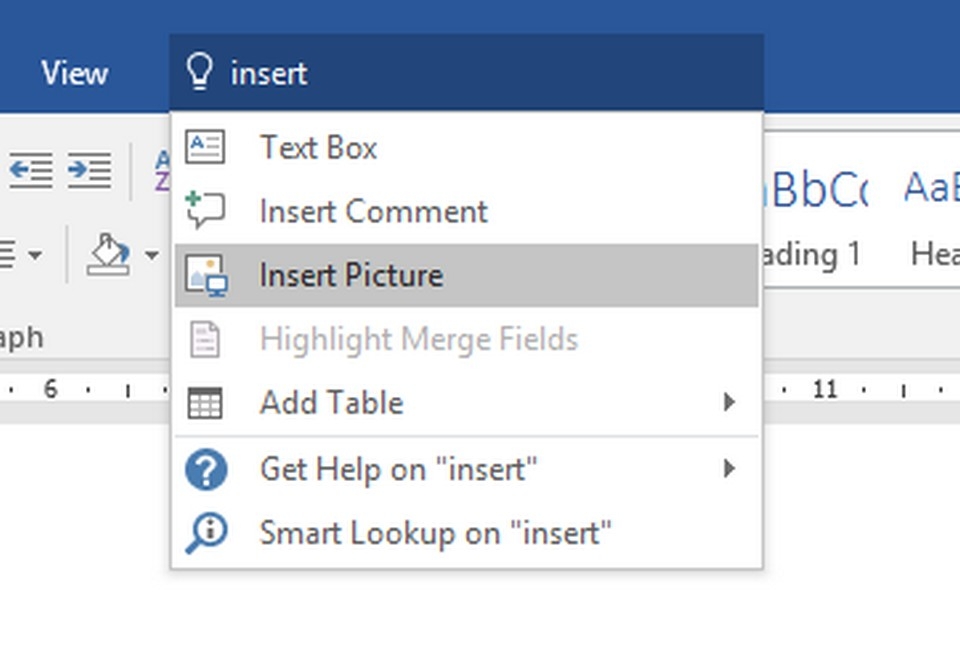
Task: Open the View ribbon tab
Action: click(x=74, y=73)
